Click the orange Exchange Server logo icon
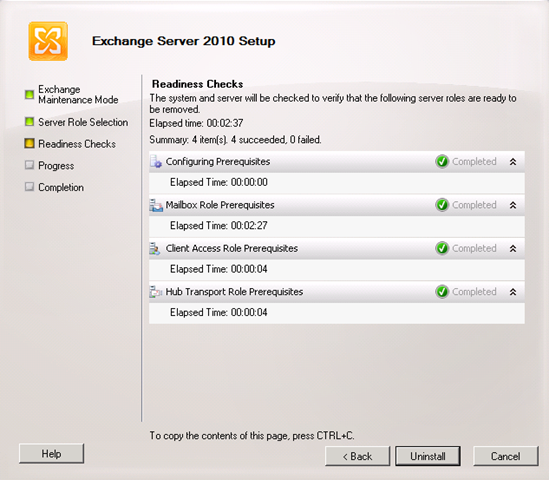The width and height of the screenshot is (549, 480). tap(48, 41)
